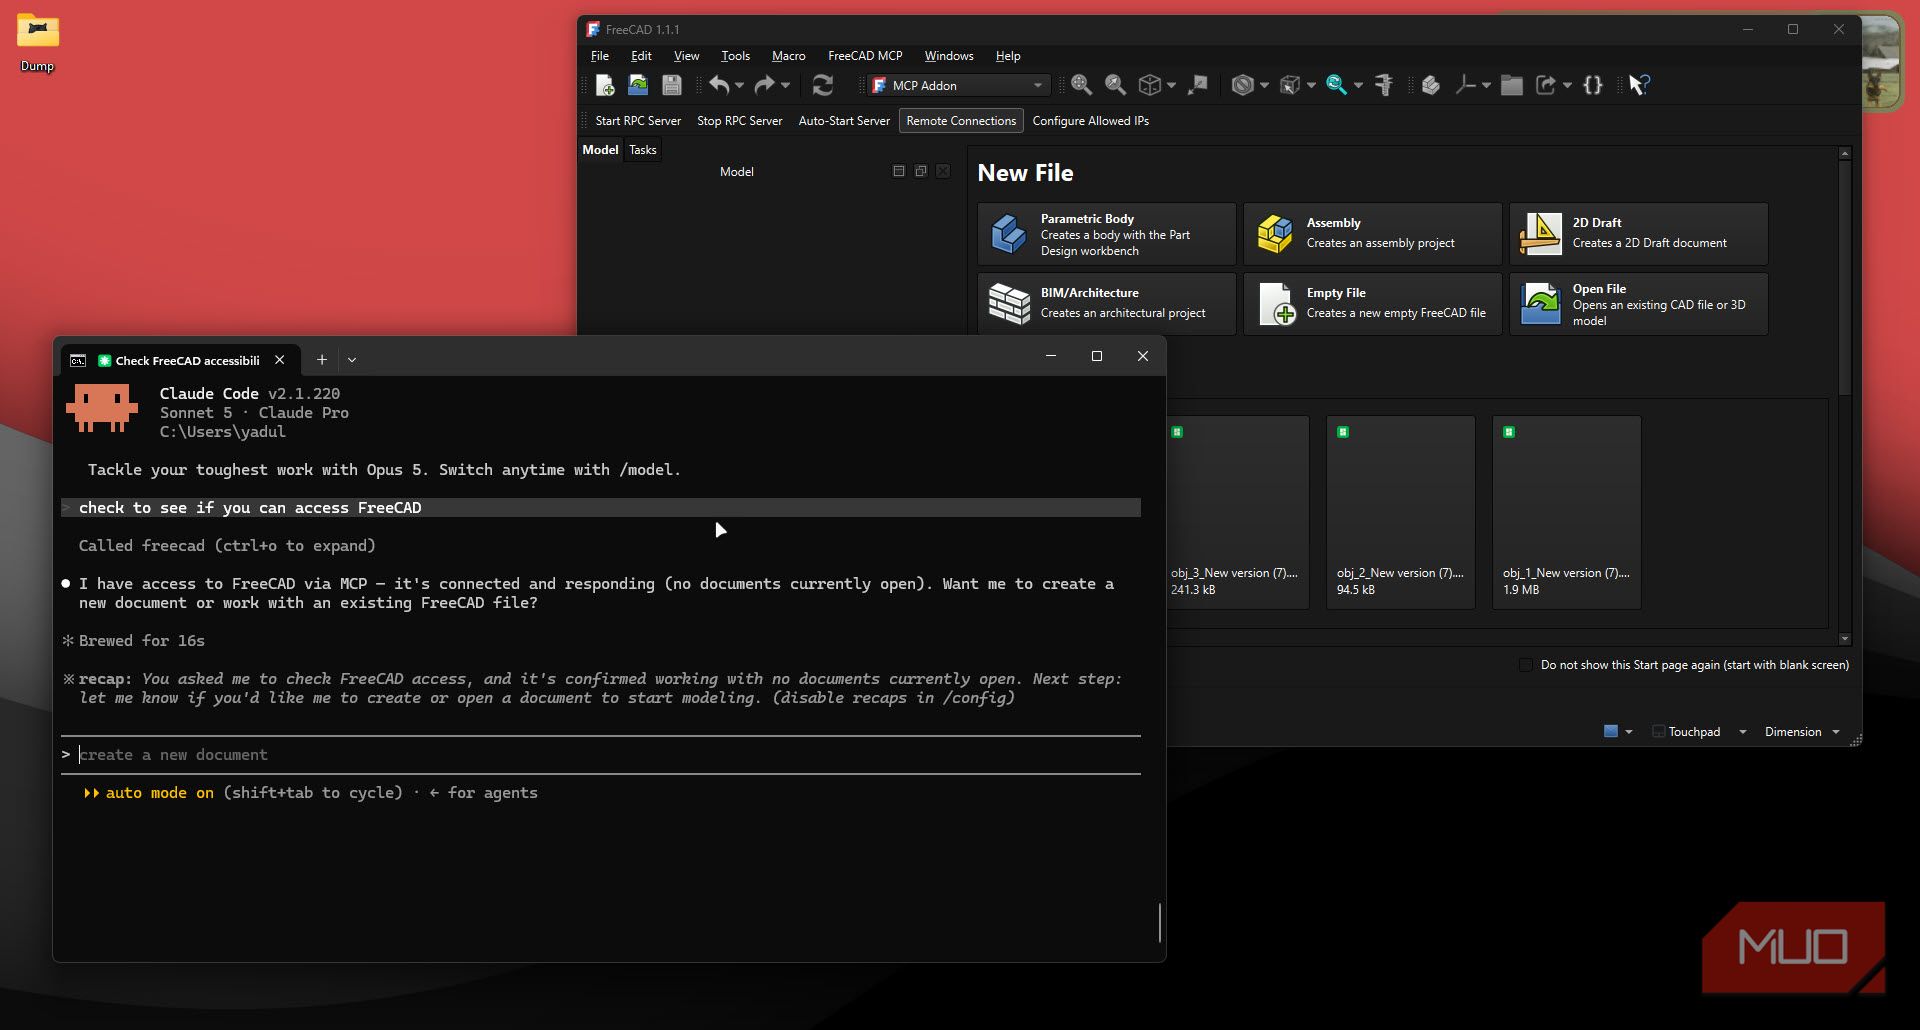Open the Dump folder on the desktop
1920x1030 pixels.
[38, 43]
